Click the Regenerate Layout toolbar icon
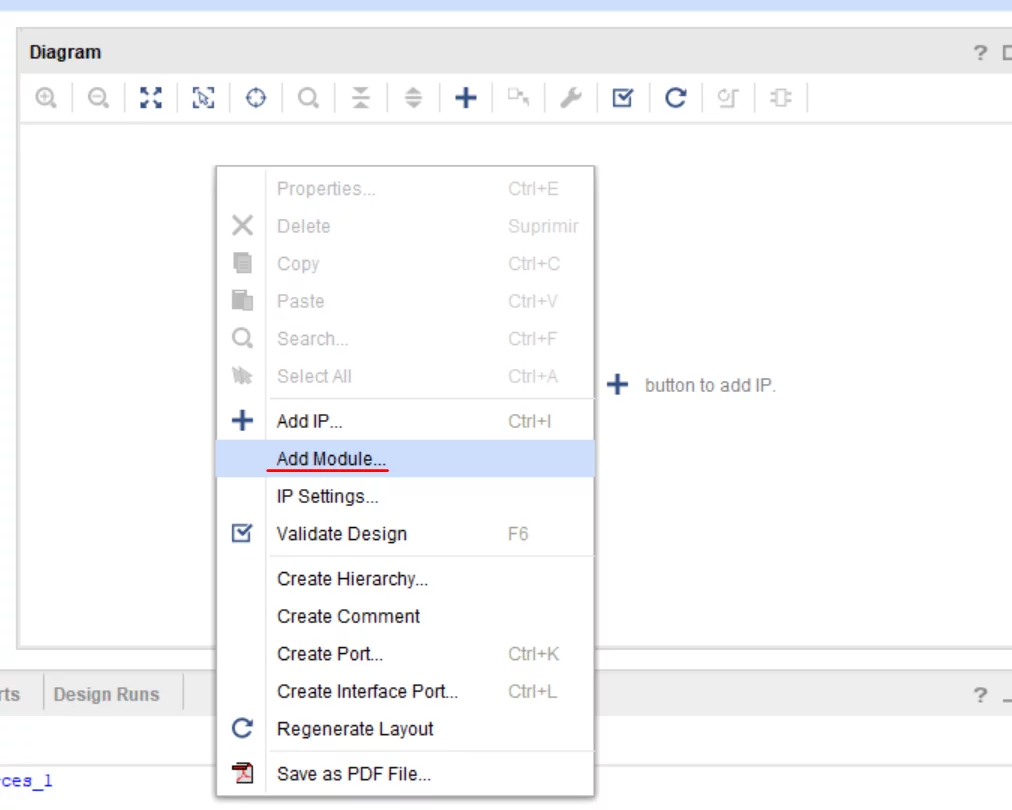This screenshot has width=1012, height=810. [675, 97]
